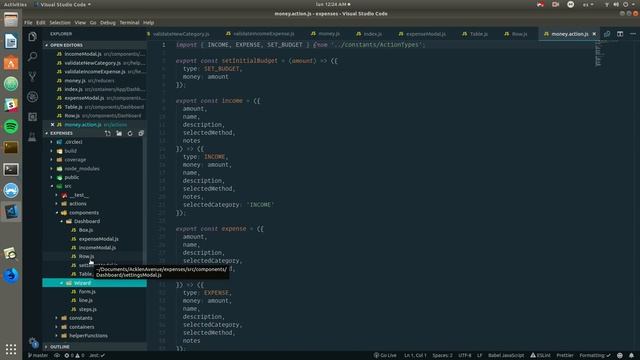The width and height of the screenshot is (640, 360).
Task: Open changes icon in editor title bar
Action: pos(607,34)
